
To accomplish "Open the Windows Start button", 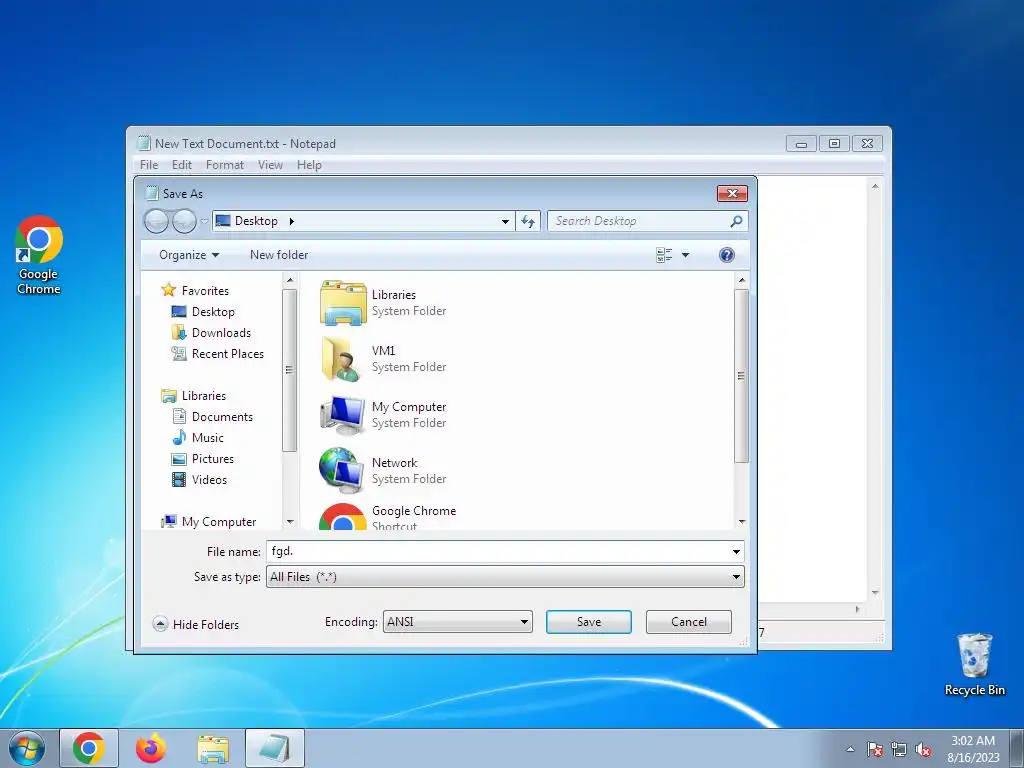I will tap(27, 748).
